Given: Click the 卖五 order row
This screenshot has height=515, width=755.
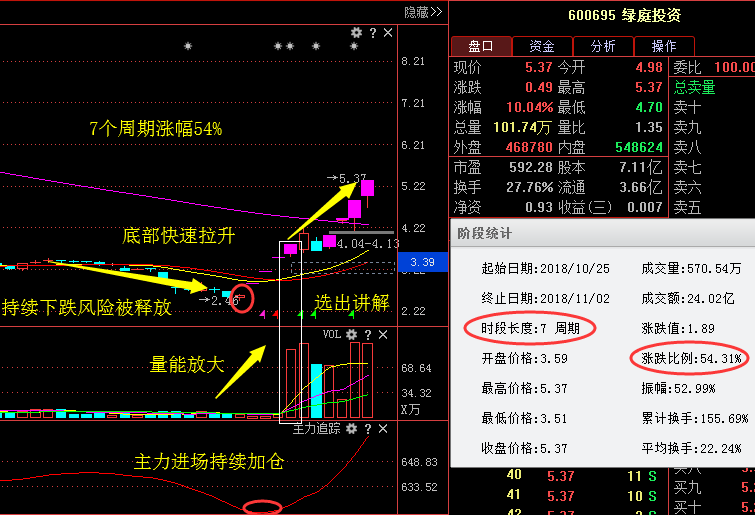Looking at the screenshot, I should tap(713, 207).
